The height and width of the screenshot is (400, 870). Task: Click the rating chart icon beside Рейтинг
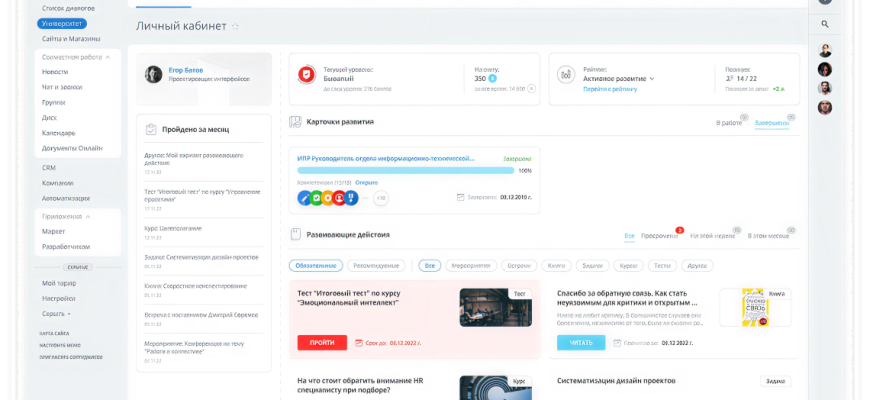click(x=567, y=75)
